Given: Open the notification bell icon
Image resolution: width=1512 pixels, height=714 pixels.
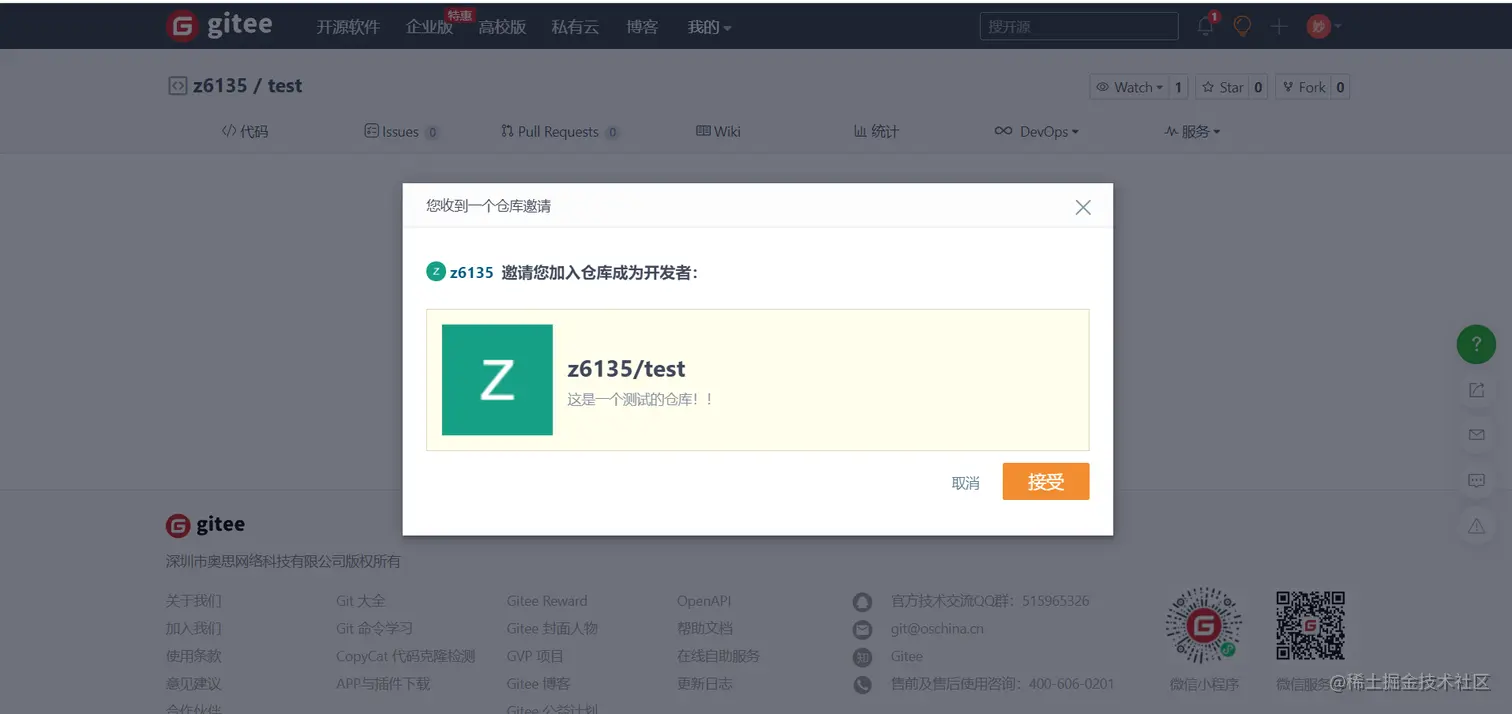Looking at the screenshot, I should 1206,26.
